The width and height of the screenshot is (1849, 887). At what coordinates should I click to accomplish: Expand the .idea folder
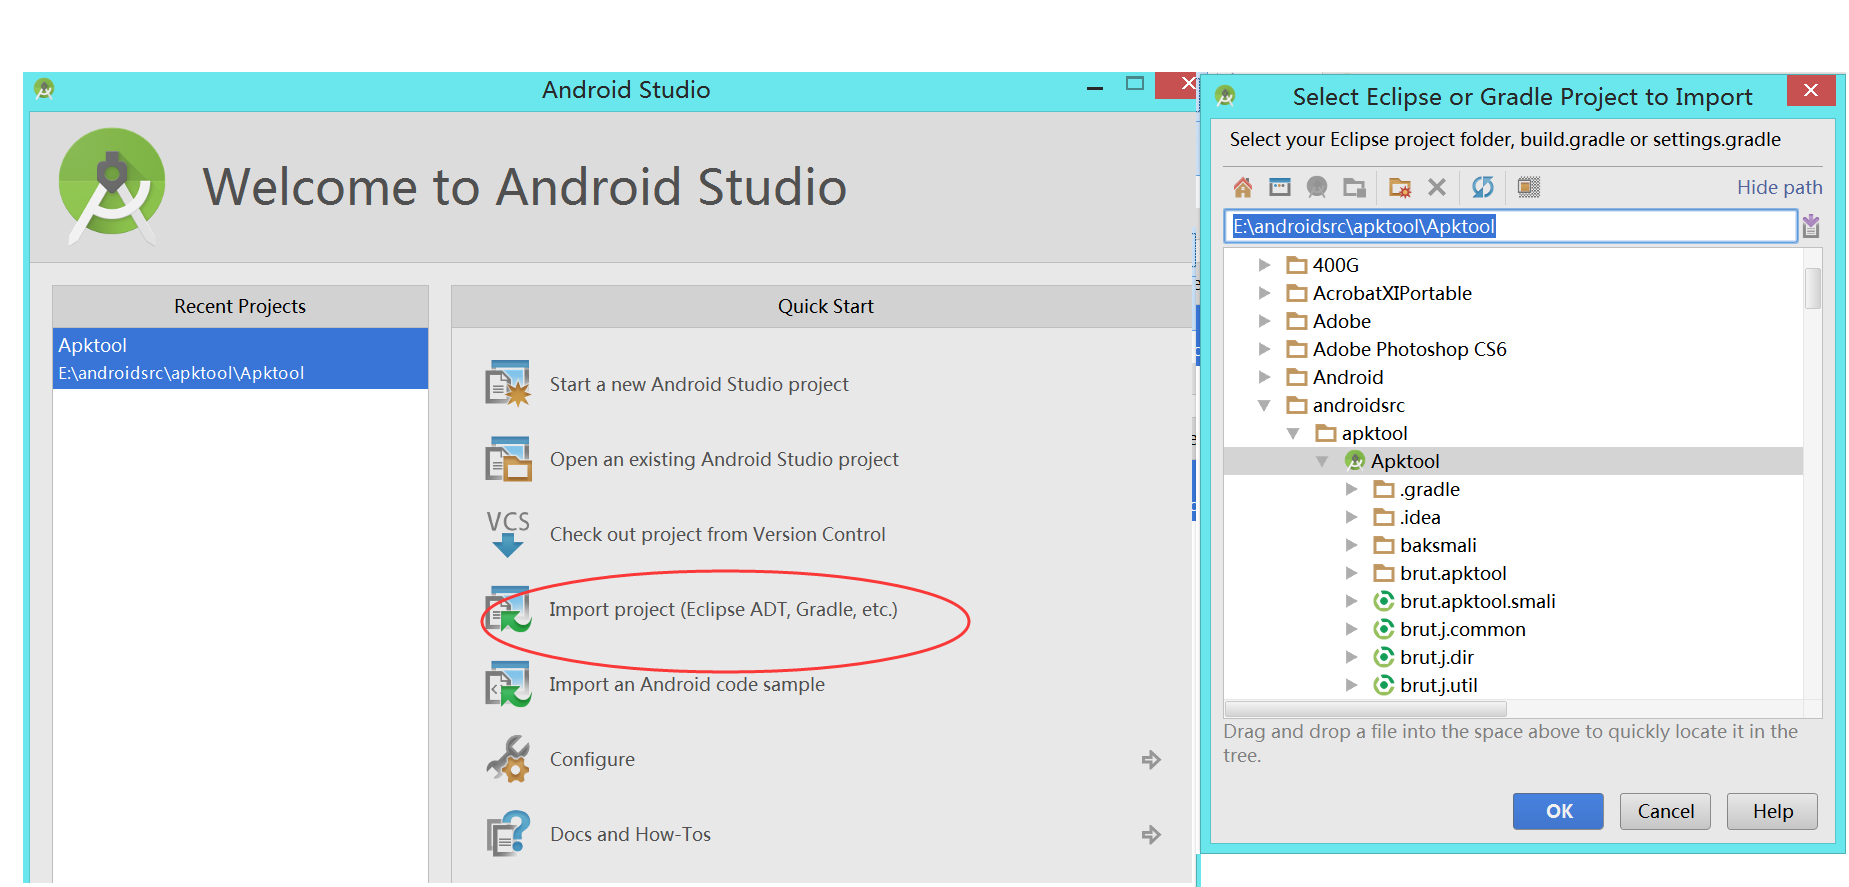coord(1351,517)
